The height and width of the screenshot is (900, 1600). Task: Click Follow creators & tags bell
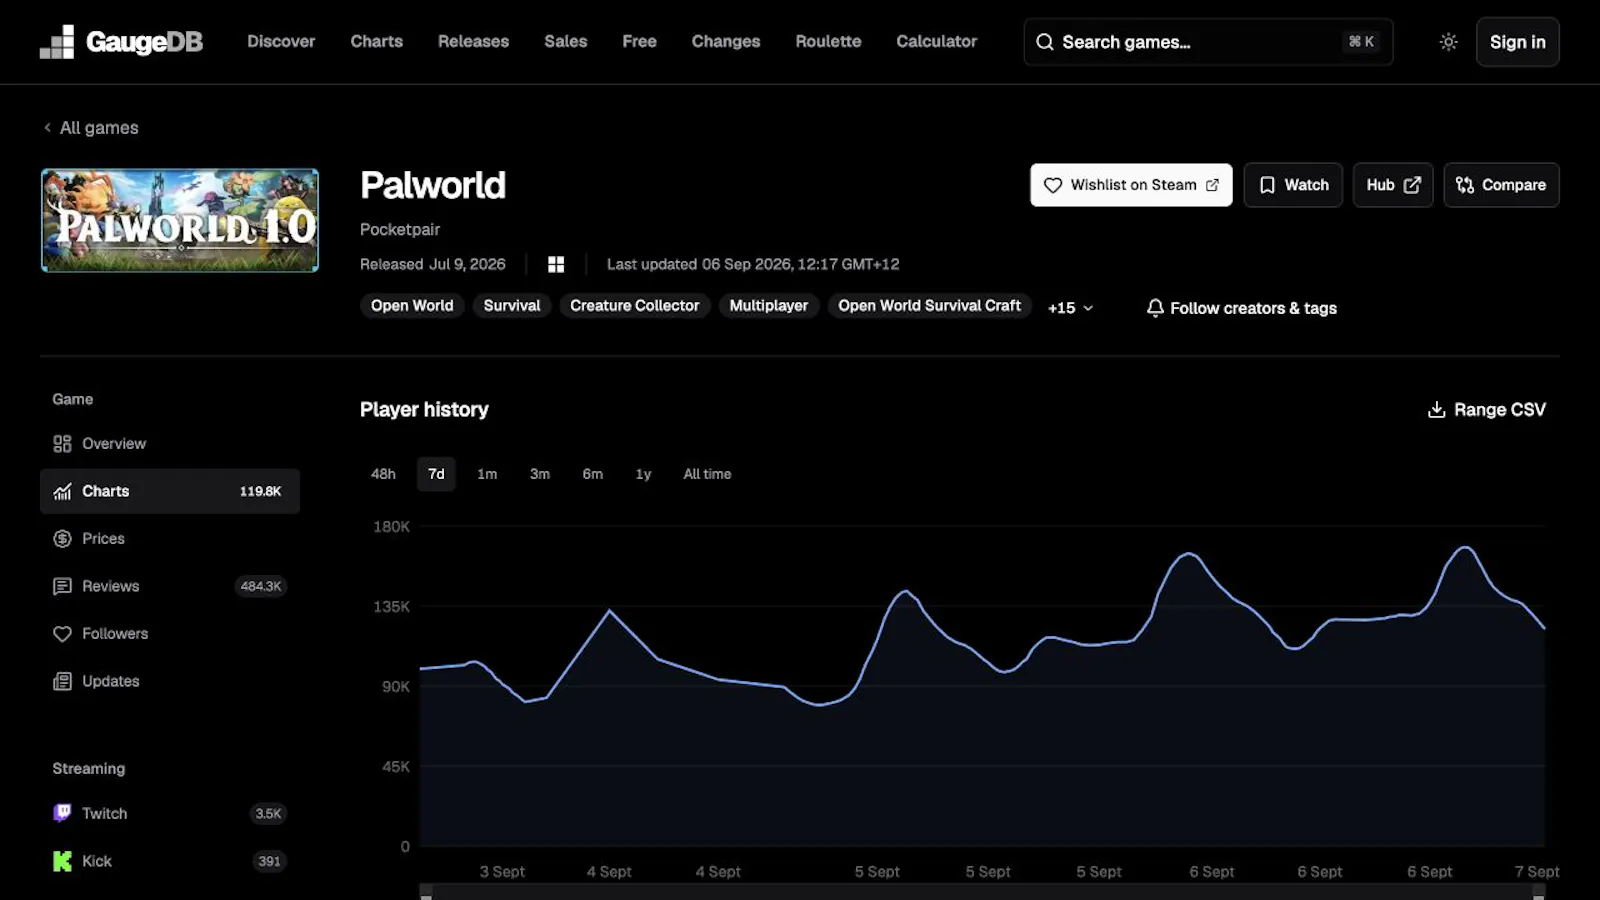pyautogui.click(x=1241, y=308)
